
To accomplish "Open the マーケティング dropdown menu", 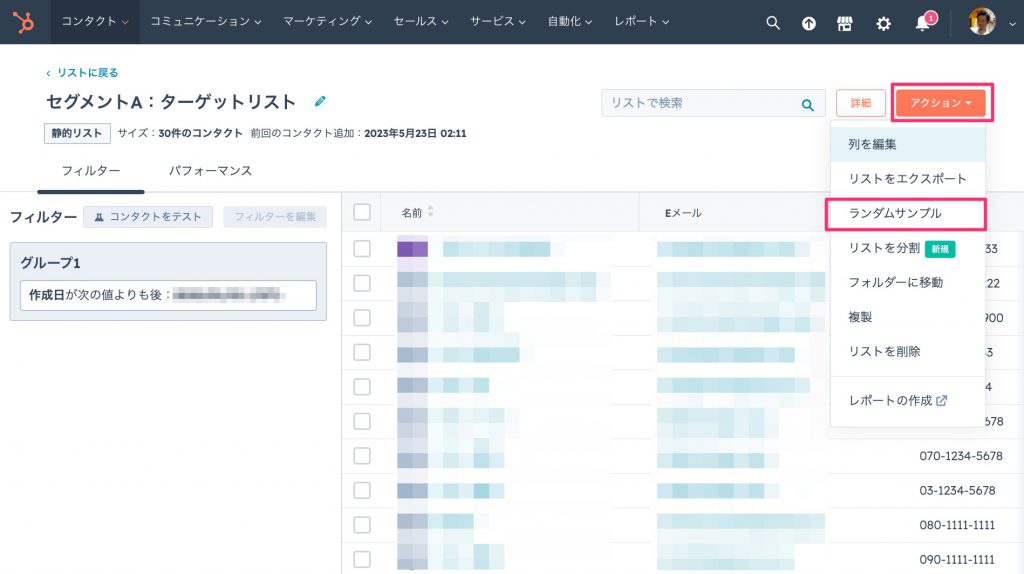I will click(x=327, y=22).
